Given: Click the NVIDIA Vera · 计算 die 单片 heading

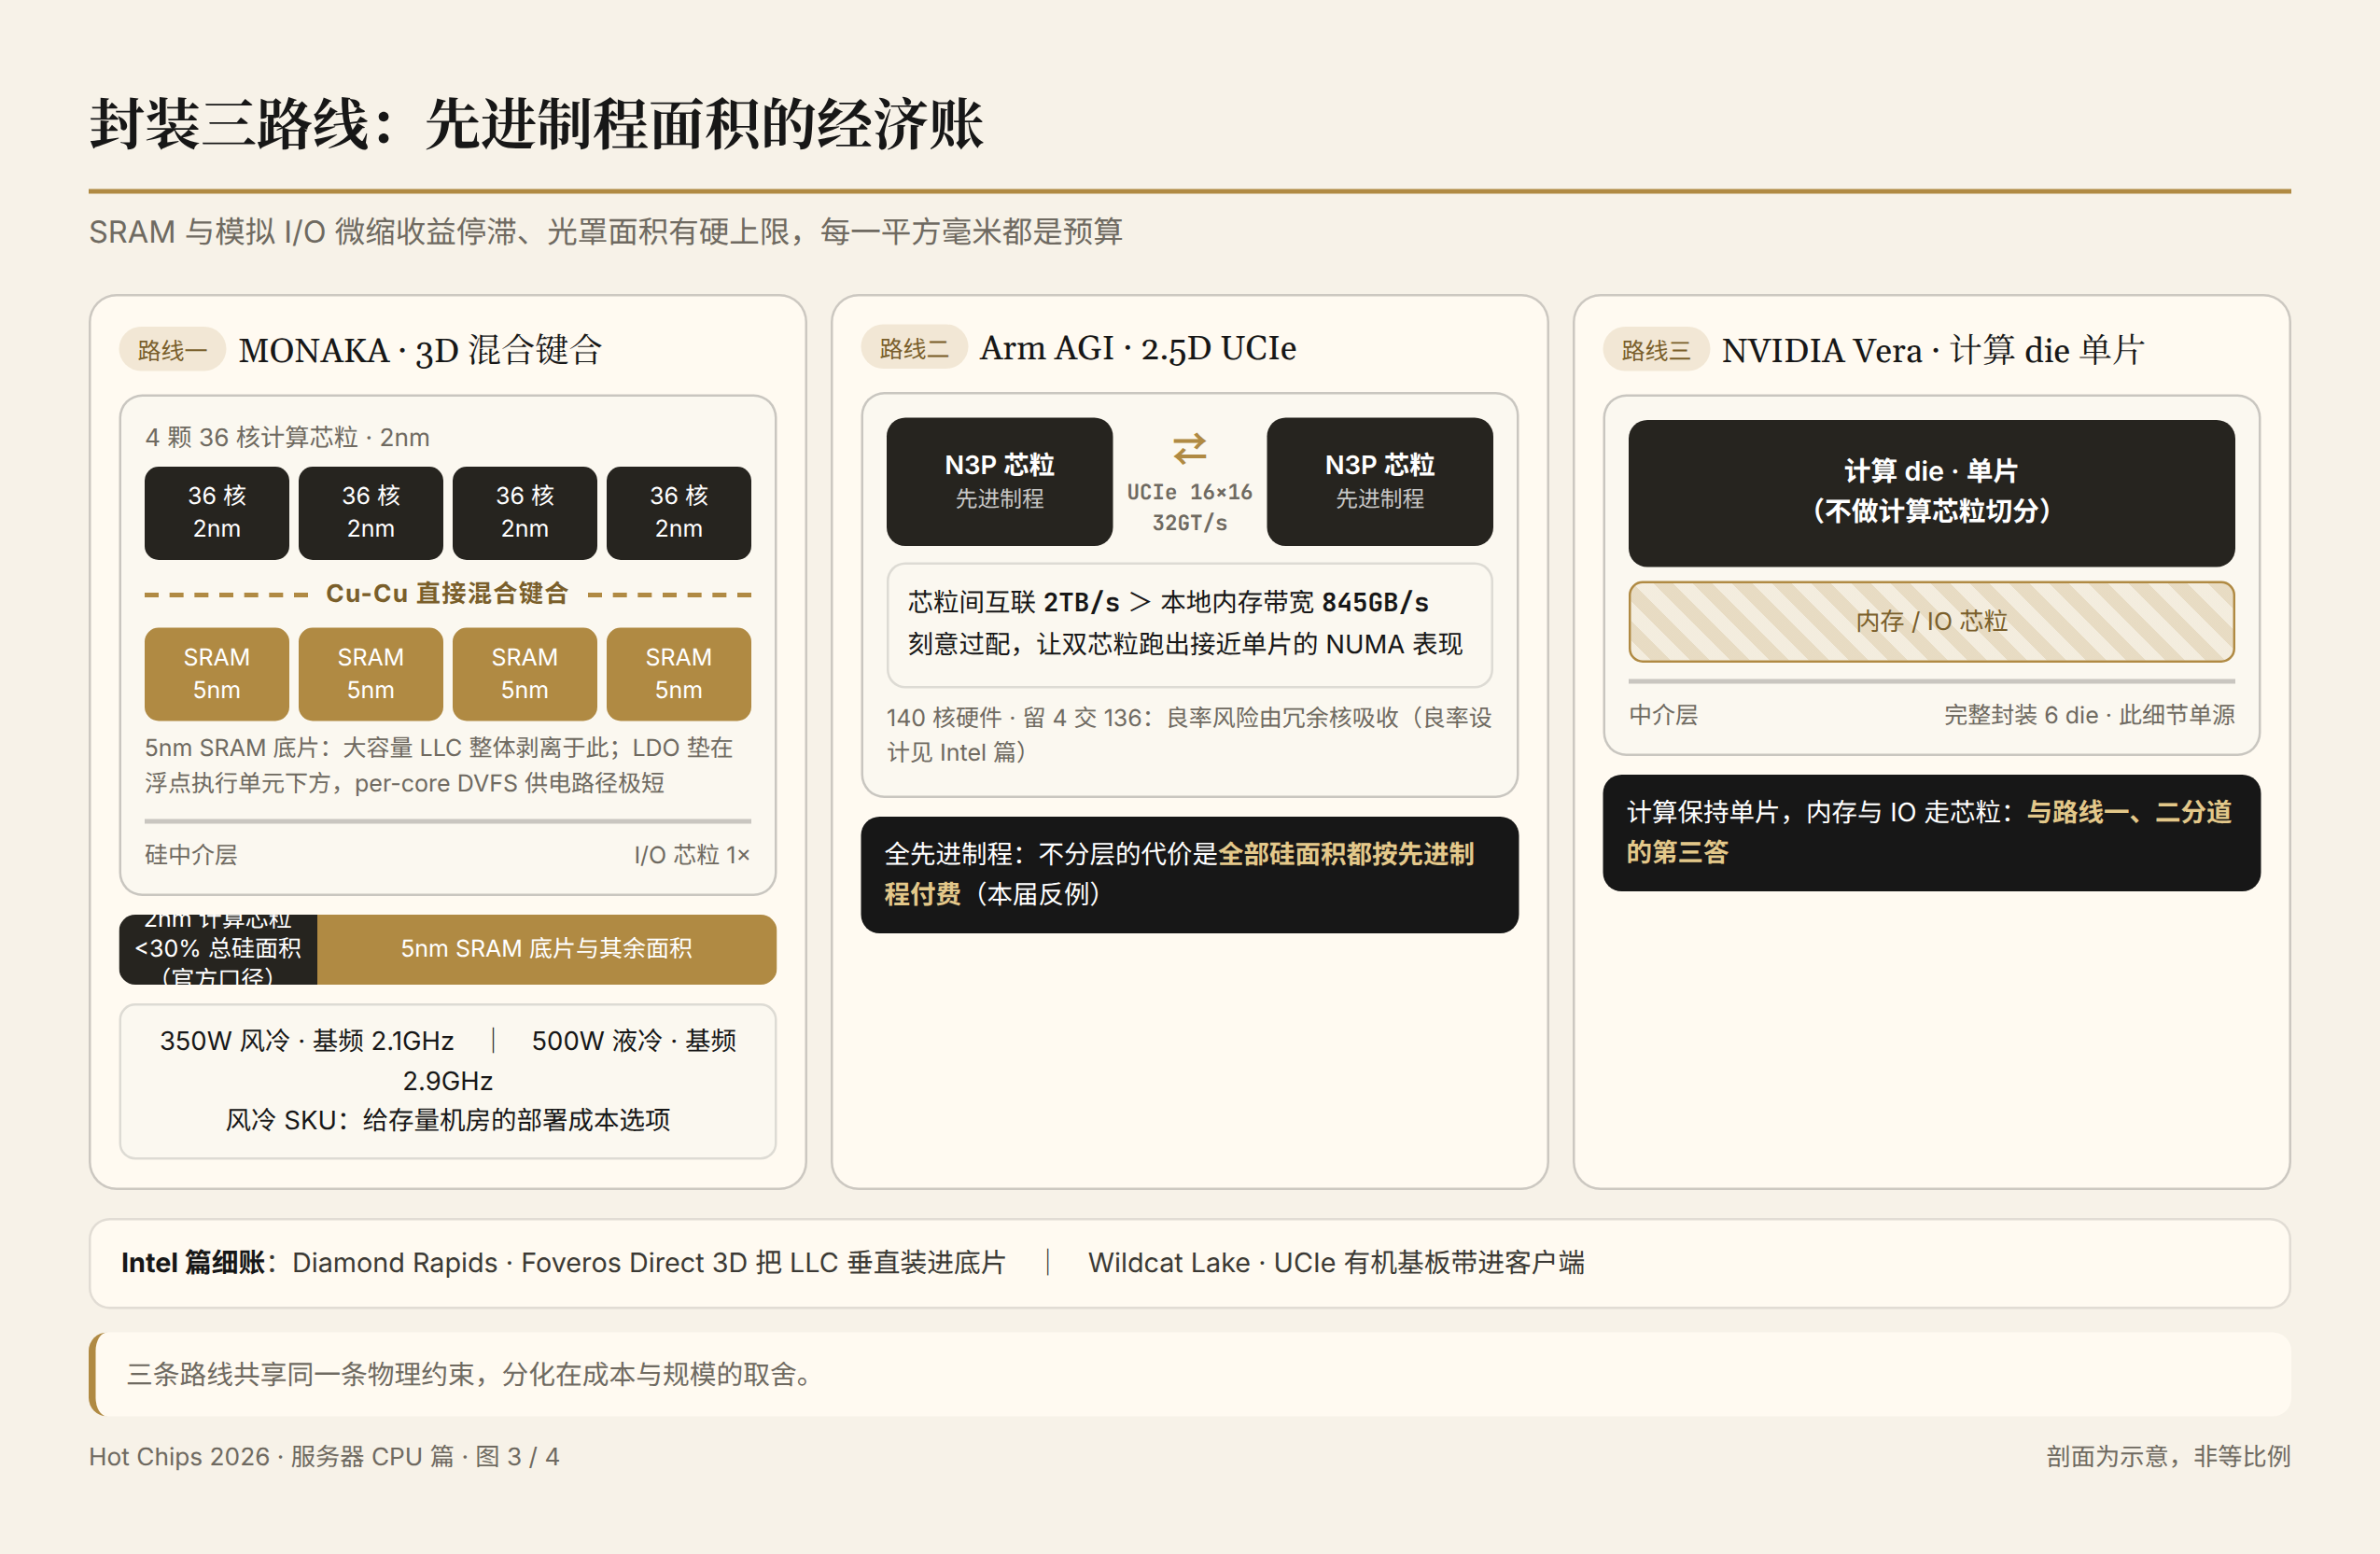Looking at the screenshot, I should tap(1932, 350).
